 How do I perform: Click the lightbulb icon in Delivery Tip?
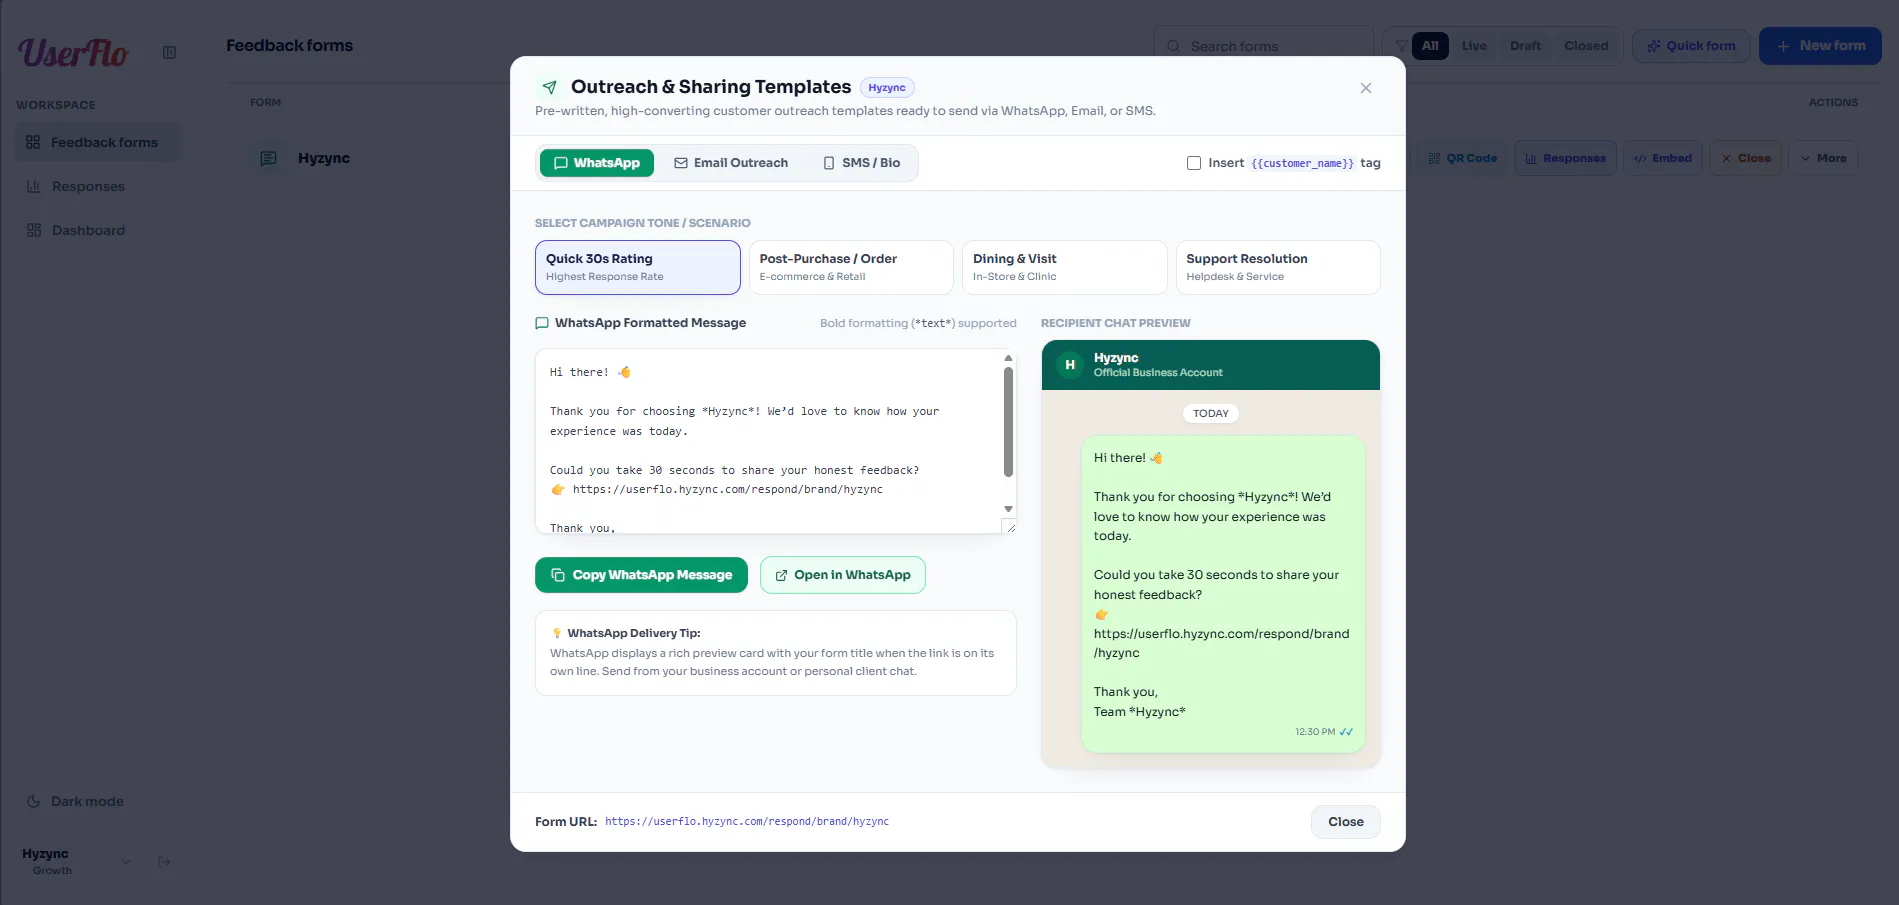(x=557, y=633)
